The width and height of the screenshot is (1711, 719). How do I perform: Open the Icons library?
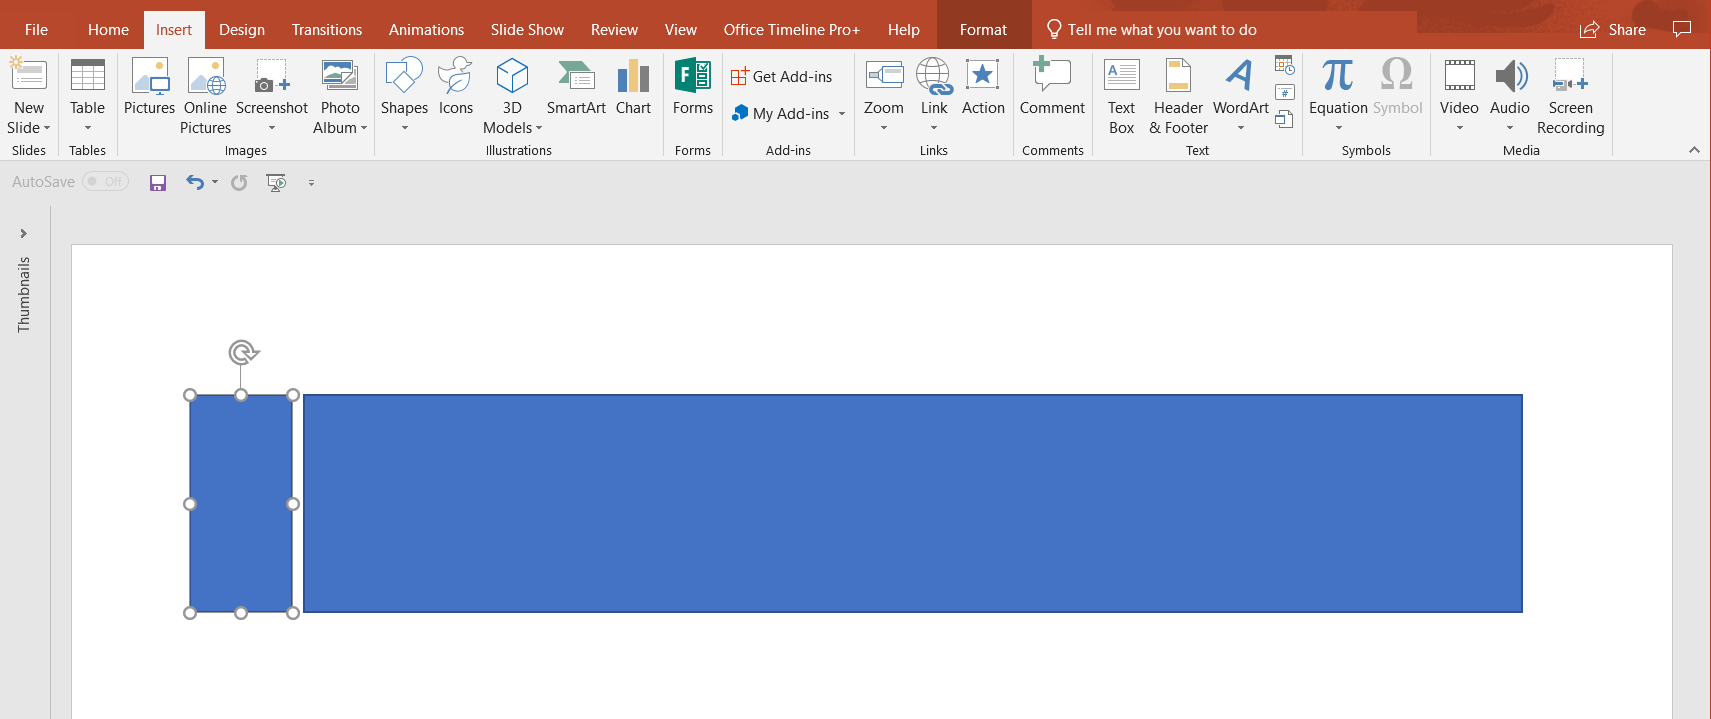point(455,88)
